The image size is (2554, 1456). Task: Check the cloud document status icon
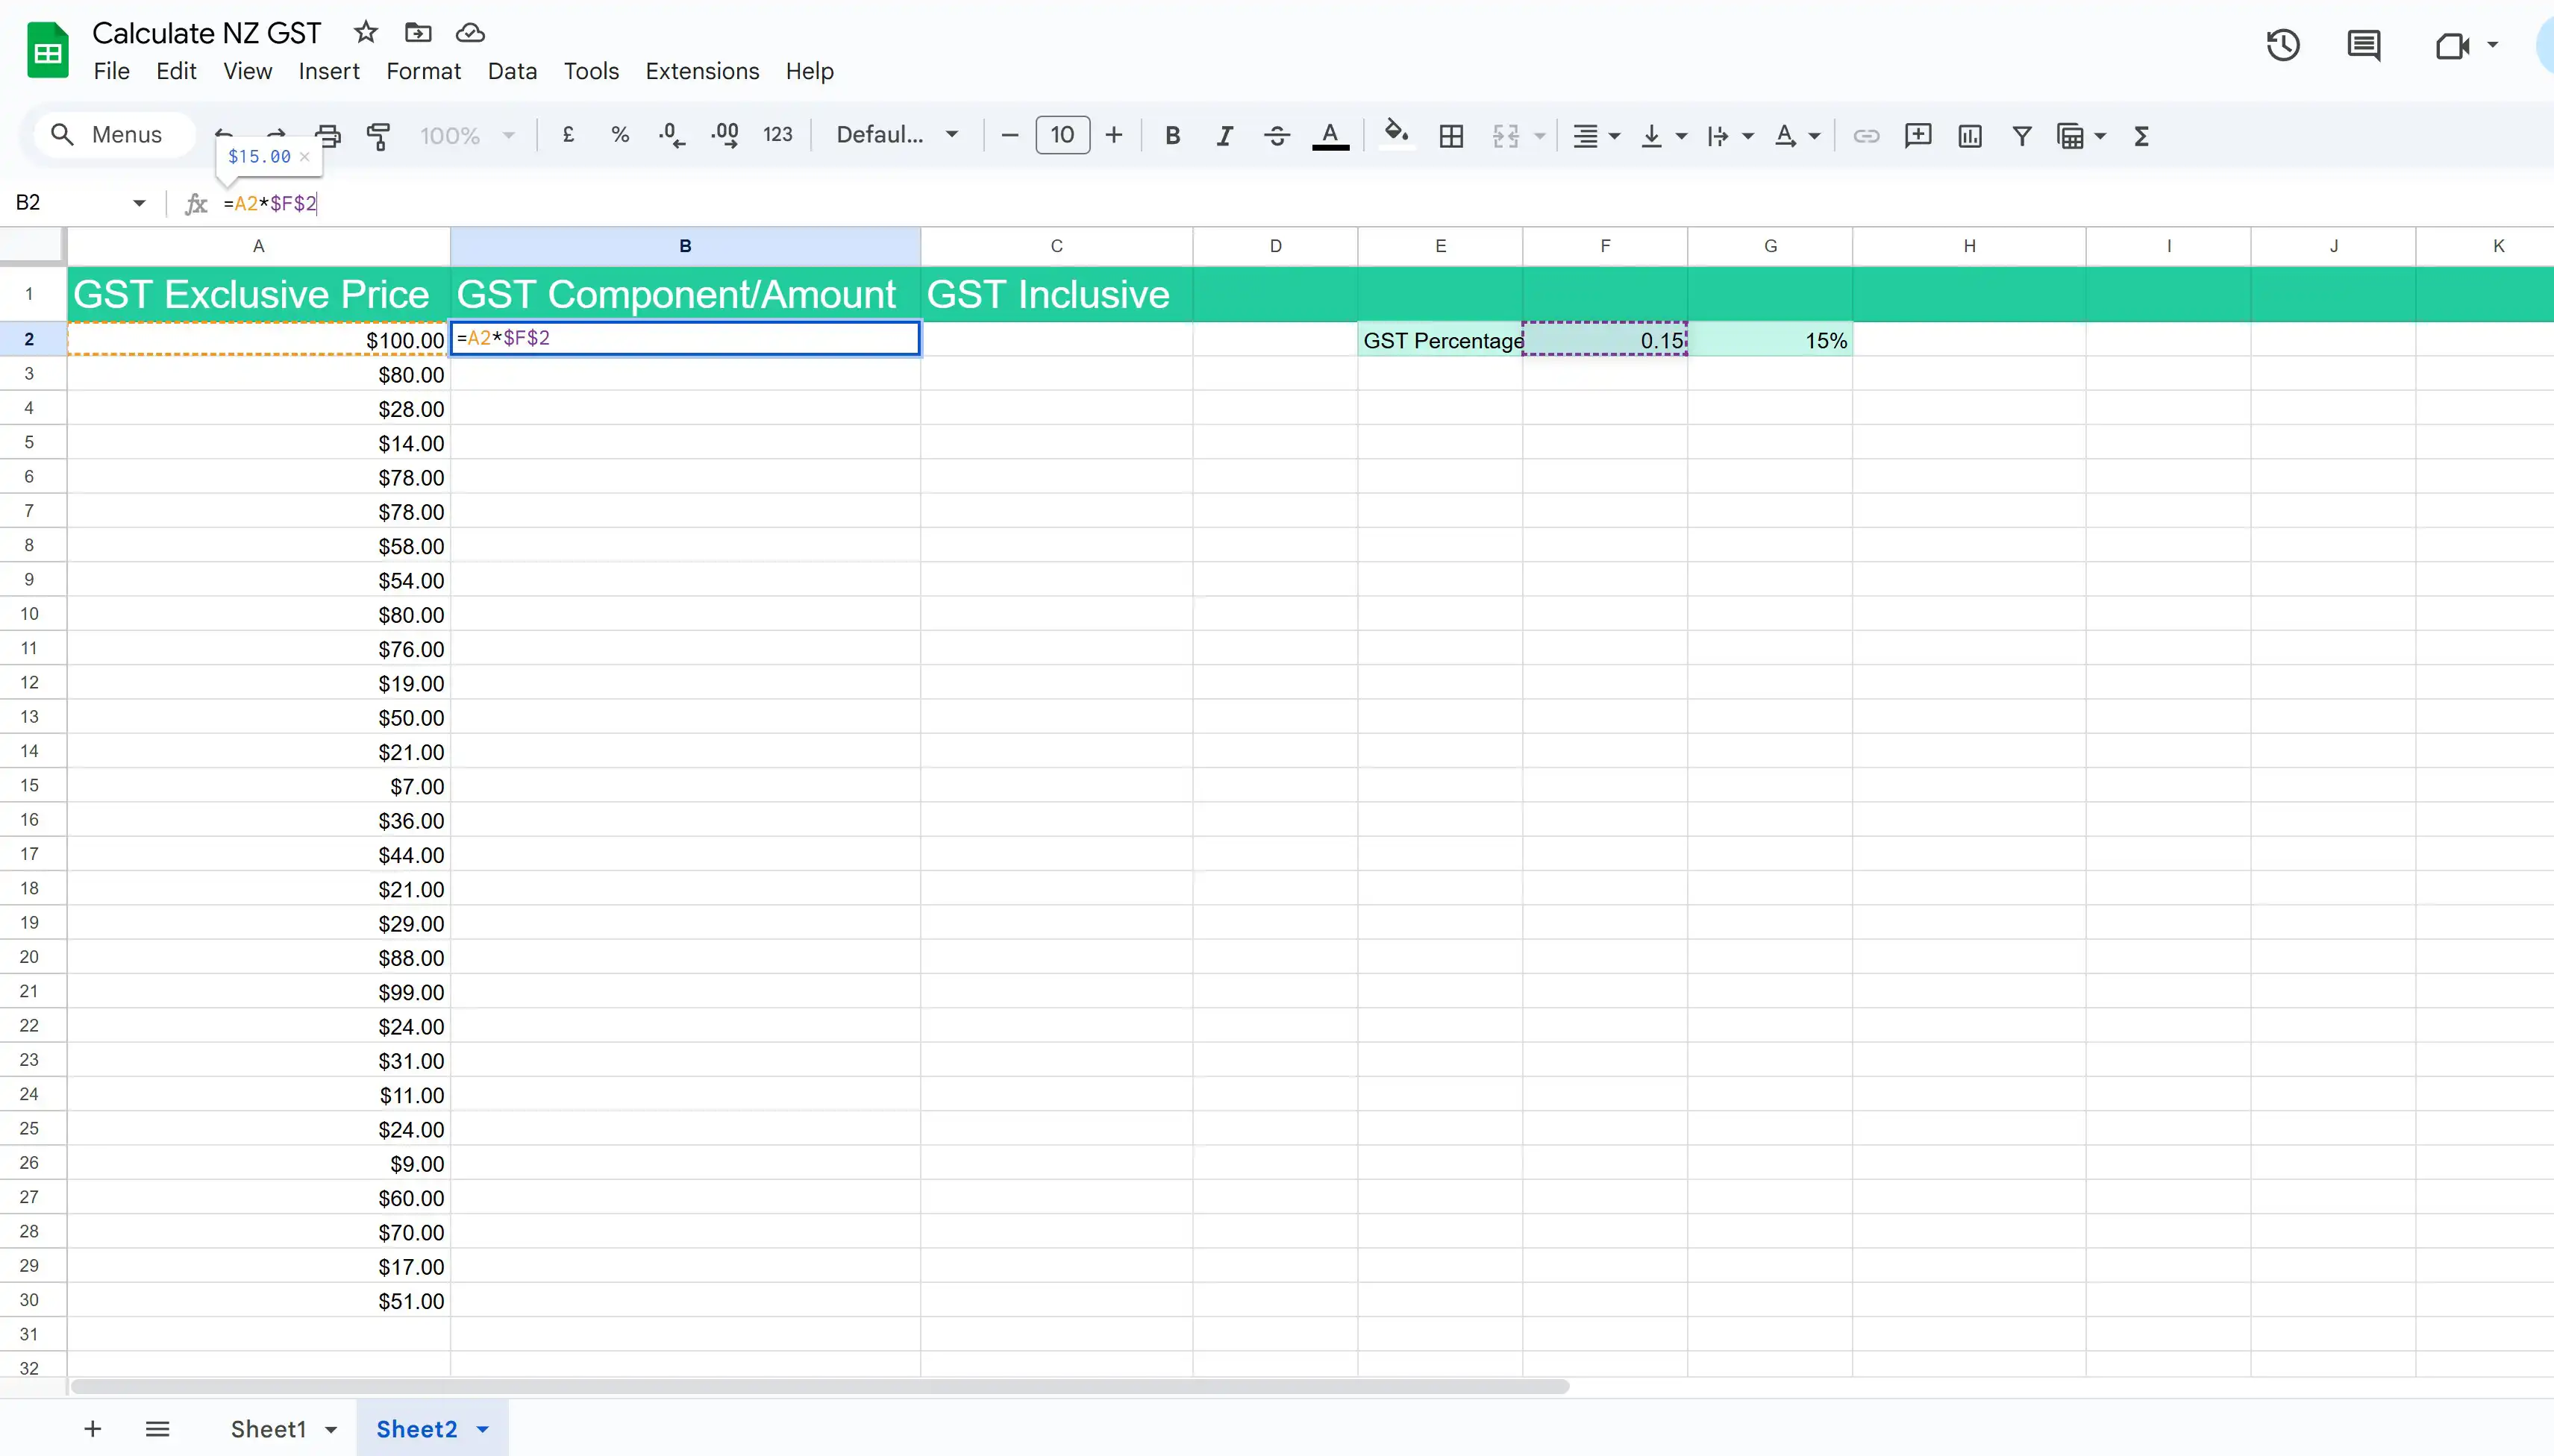tap(470, 33)
